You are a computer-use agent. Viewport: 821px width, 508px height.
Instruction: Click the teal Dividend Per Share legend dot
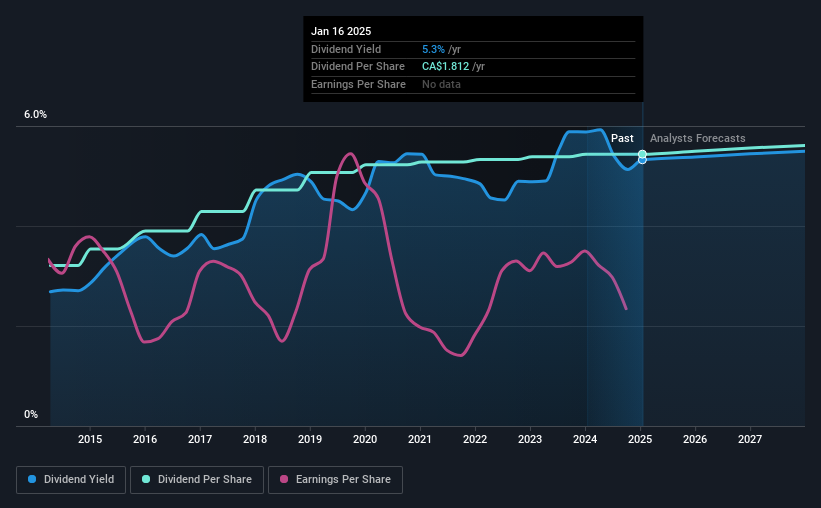pyautogui.click(x=146, y=479)
